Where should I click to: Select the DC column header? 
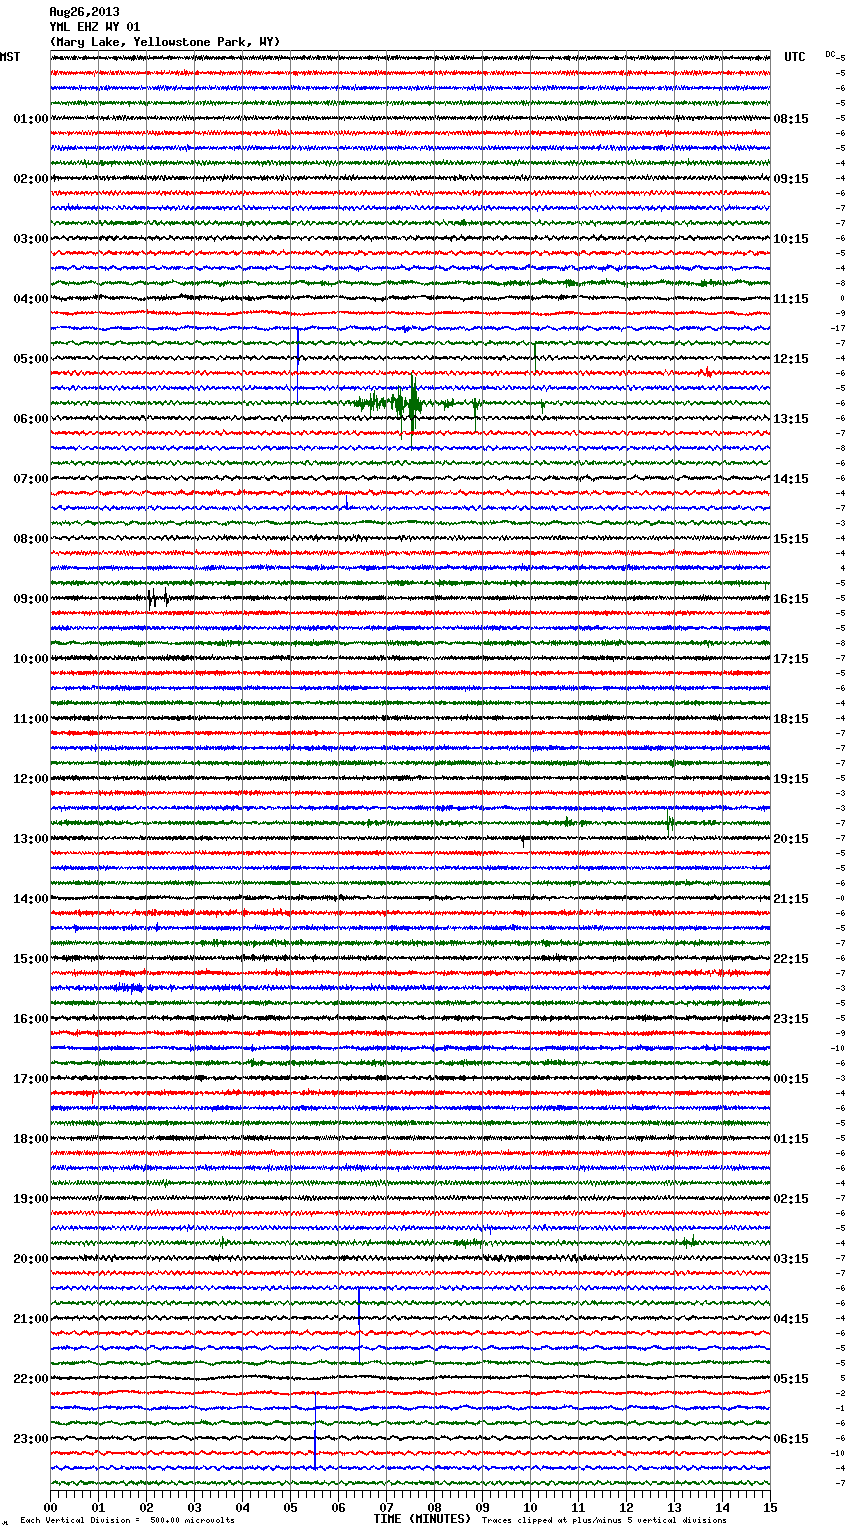pos(830,54)
